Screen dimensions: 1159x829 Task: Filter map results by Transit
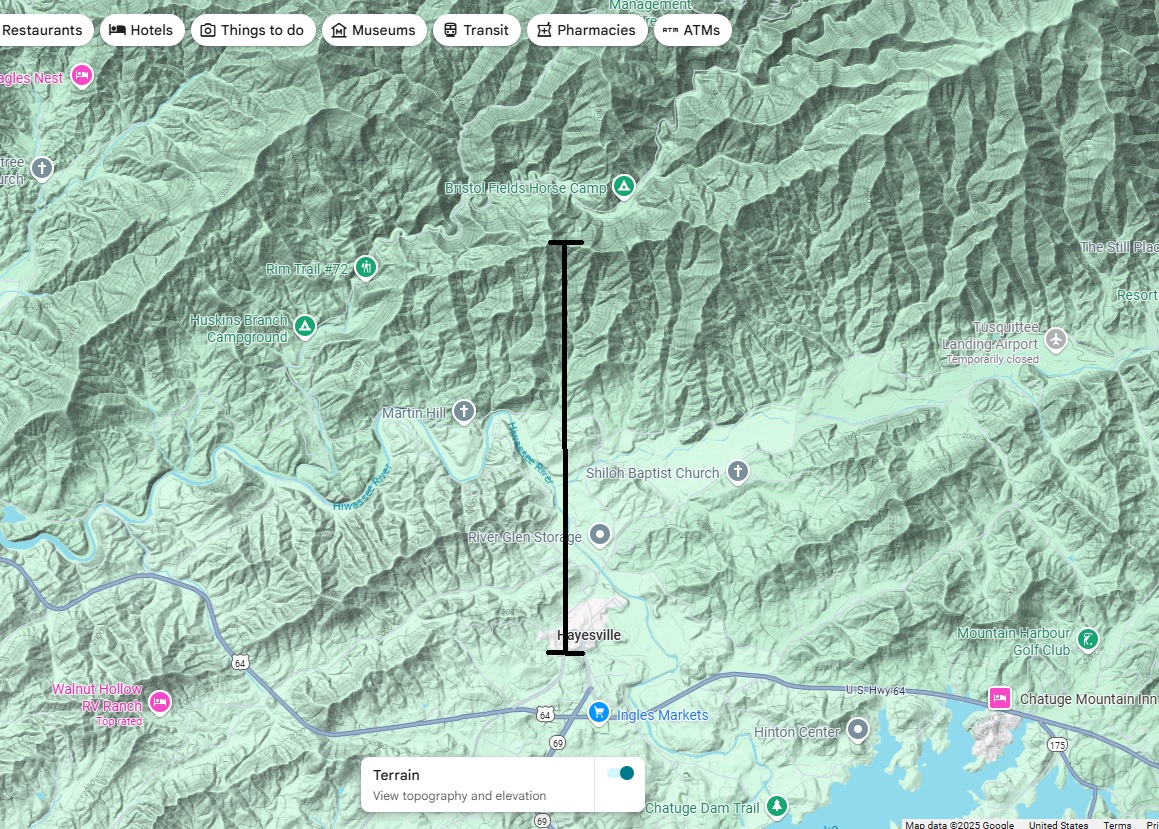click(476, 30)
